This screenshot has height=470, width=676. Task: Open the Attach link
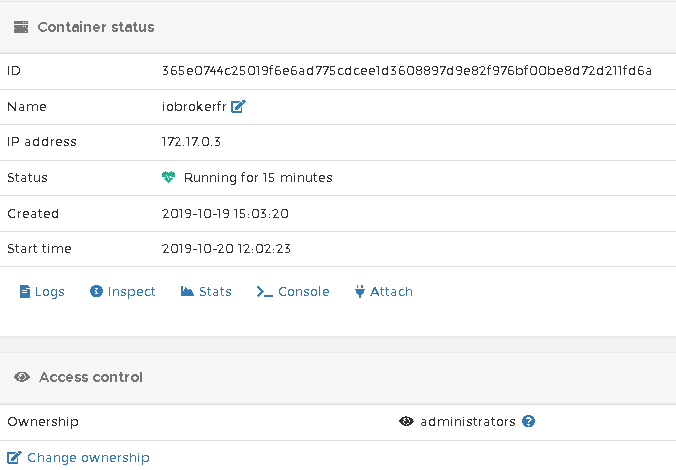pos(391,292)
